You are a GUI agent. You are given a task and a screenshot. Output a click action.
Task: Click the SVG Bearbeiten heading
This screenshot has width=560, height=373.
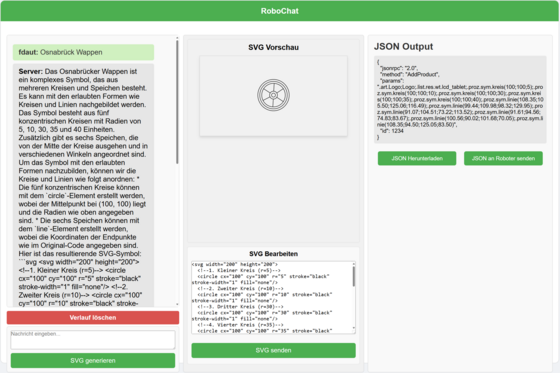tap(274, 254)
